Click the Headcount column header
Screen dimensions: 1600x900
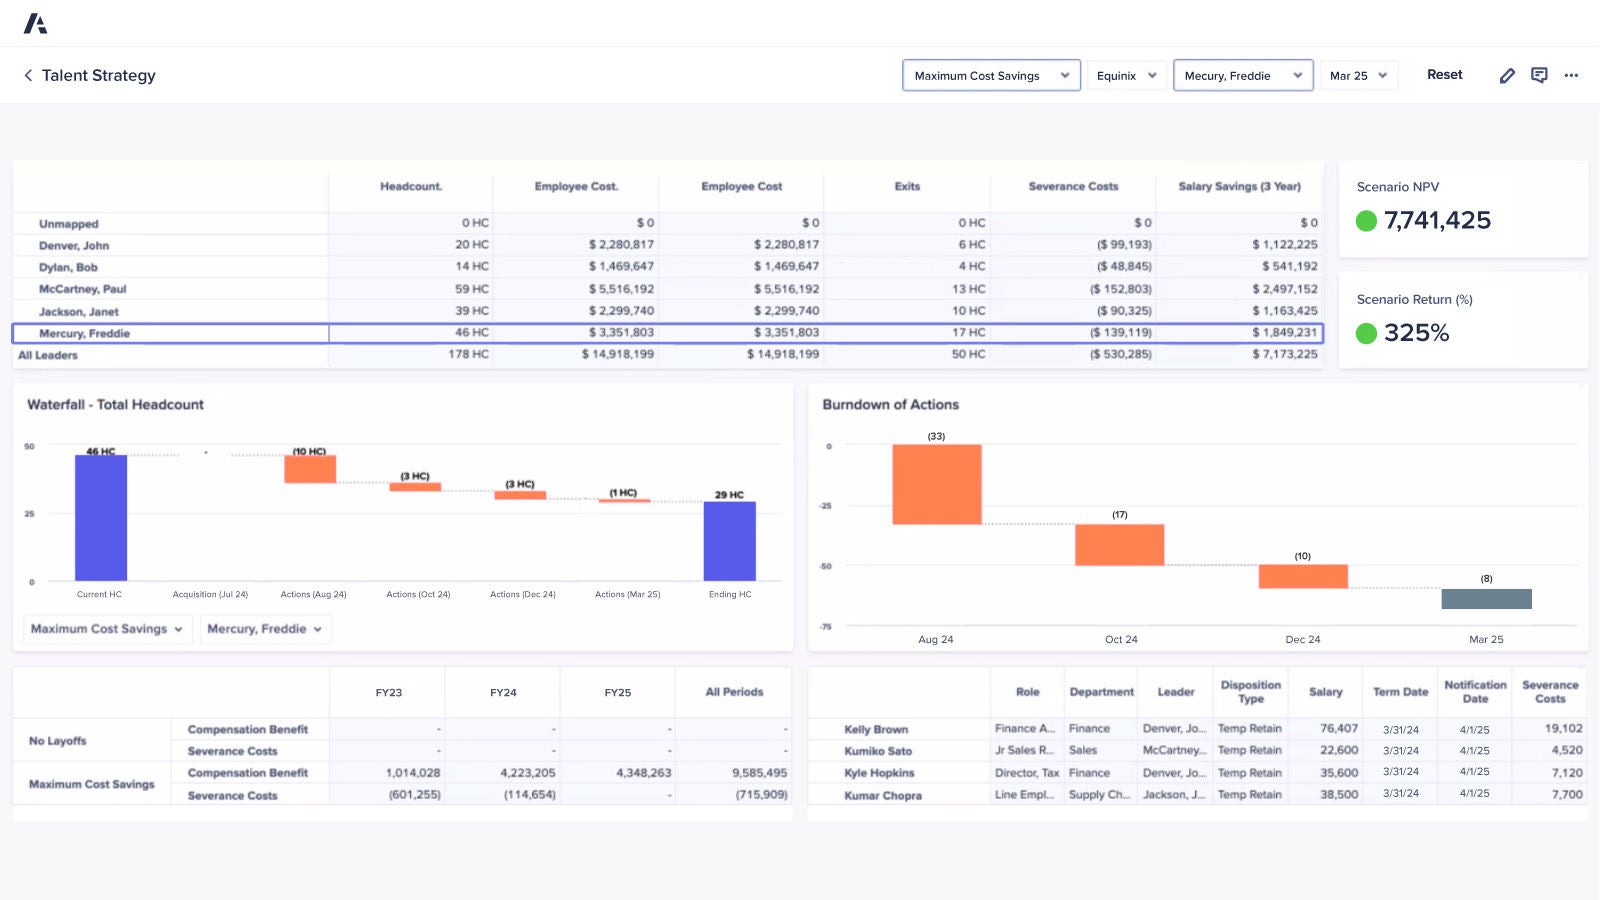[411, 186]
